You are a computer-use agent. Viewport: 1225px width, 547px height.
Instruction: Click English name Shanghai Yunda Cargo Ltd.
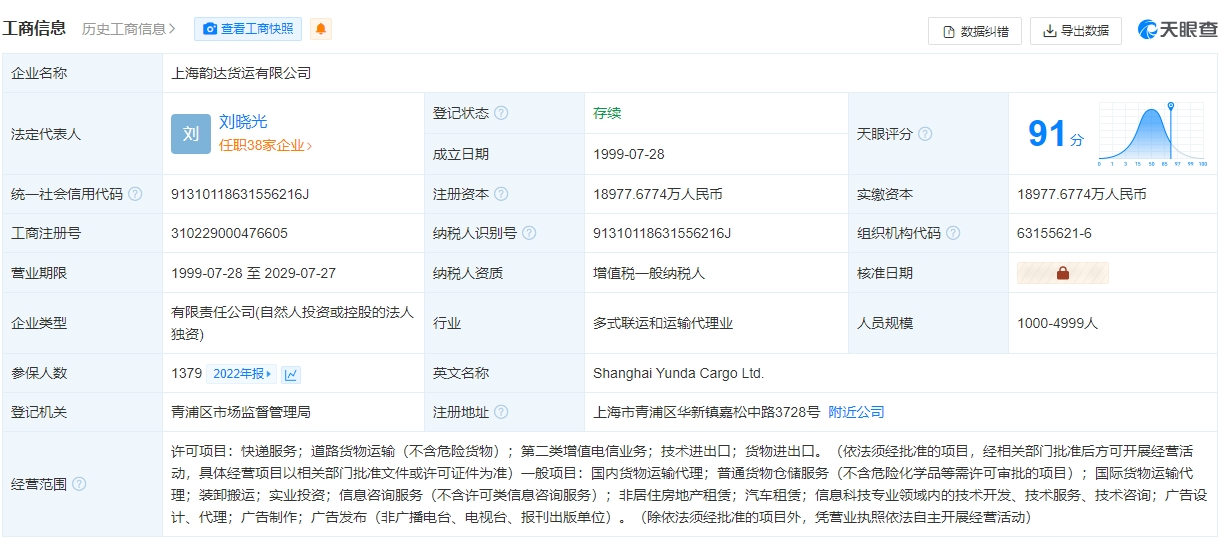pyautogui.click(x=678, y=373)
